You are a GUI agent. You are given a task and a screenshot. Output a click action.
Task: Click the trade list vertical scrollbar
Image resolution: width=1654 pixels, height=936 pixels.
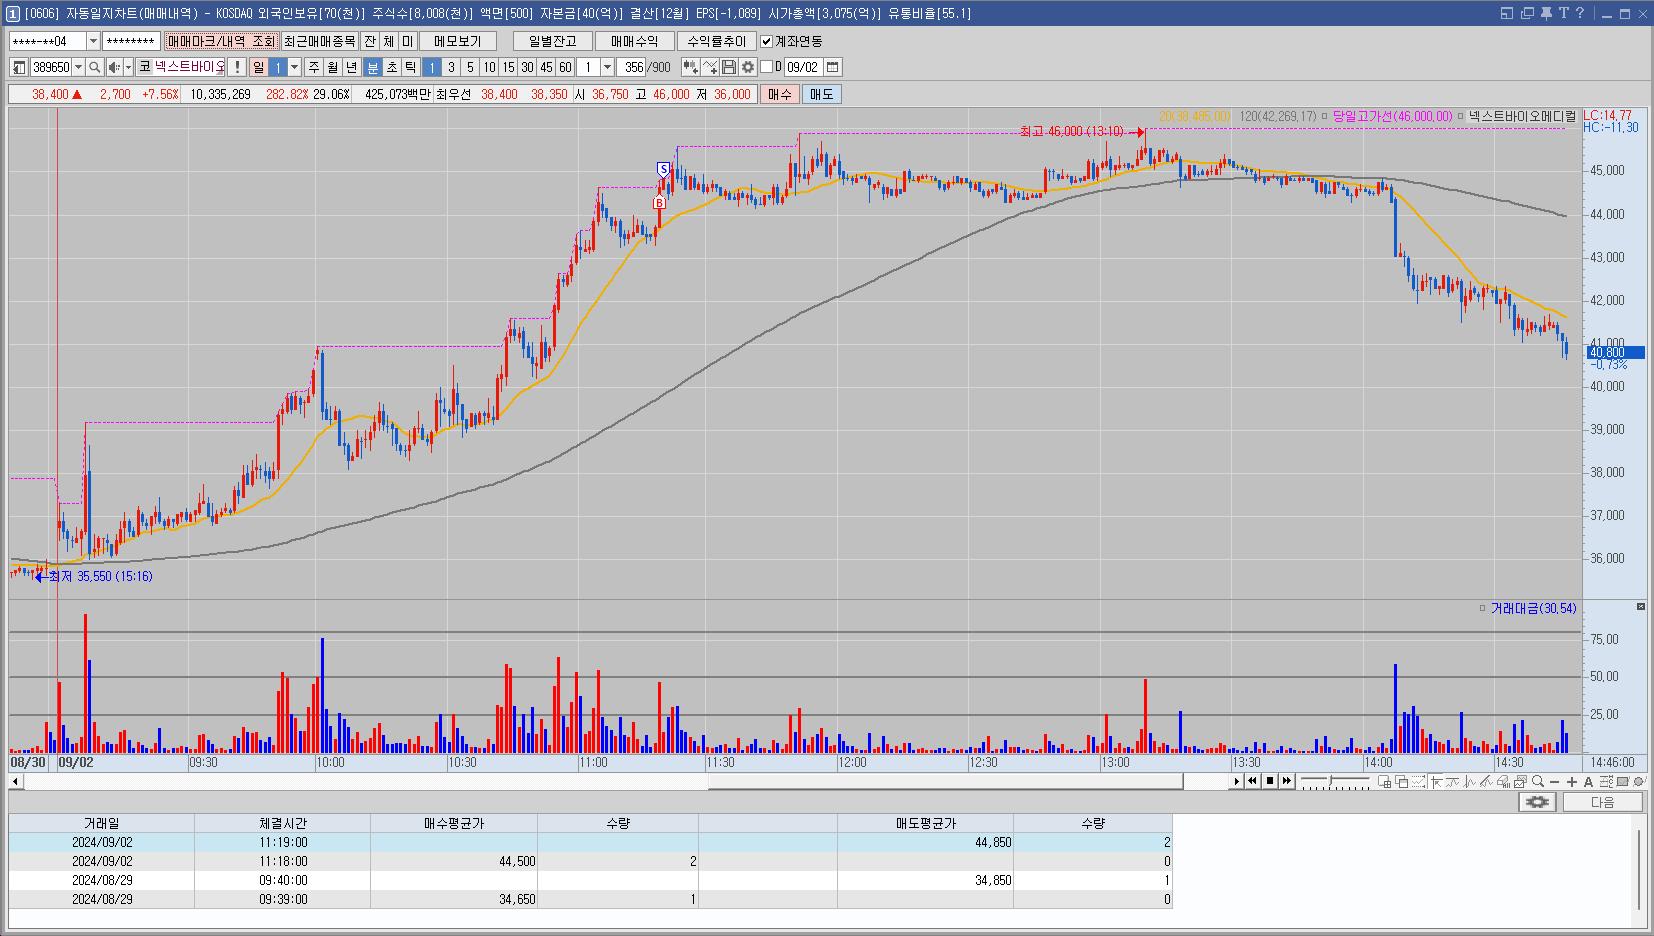point(1639,869)
